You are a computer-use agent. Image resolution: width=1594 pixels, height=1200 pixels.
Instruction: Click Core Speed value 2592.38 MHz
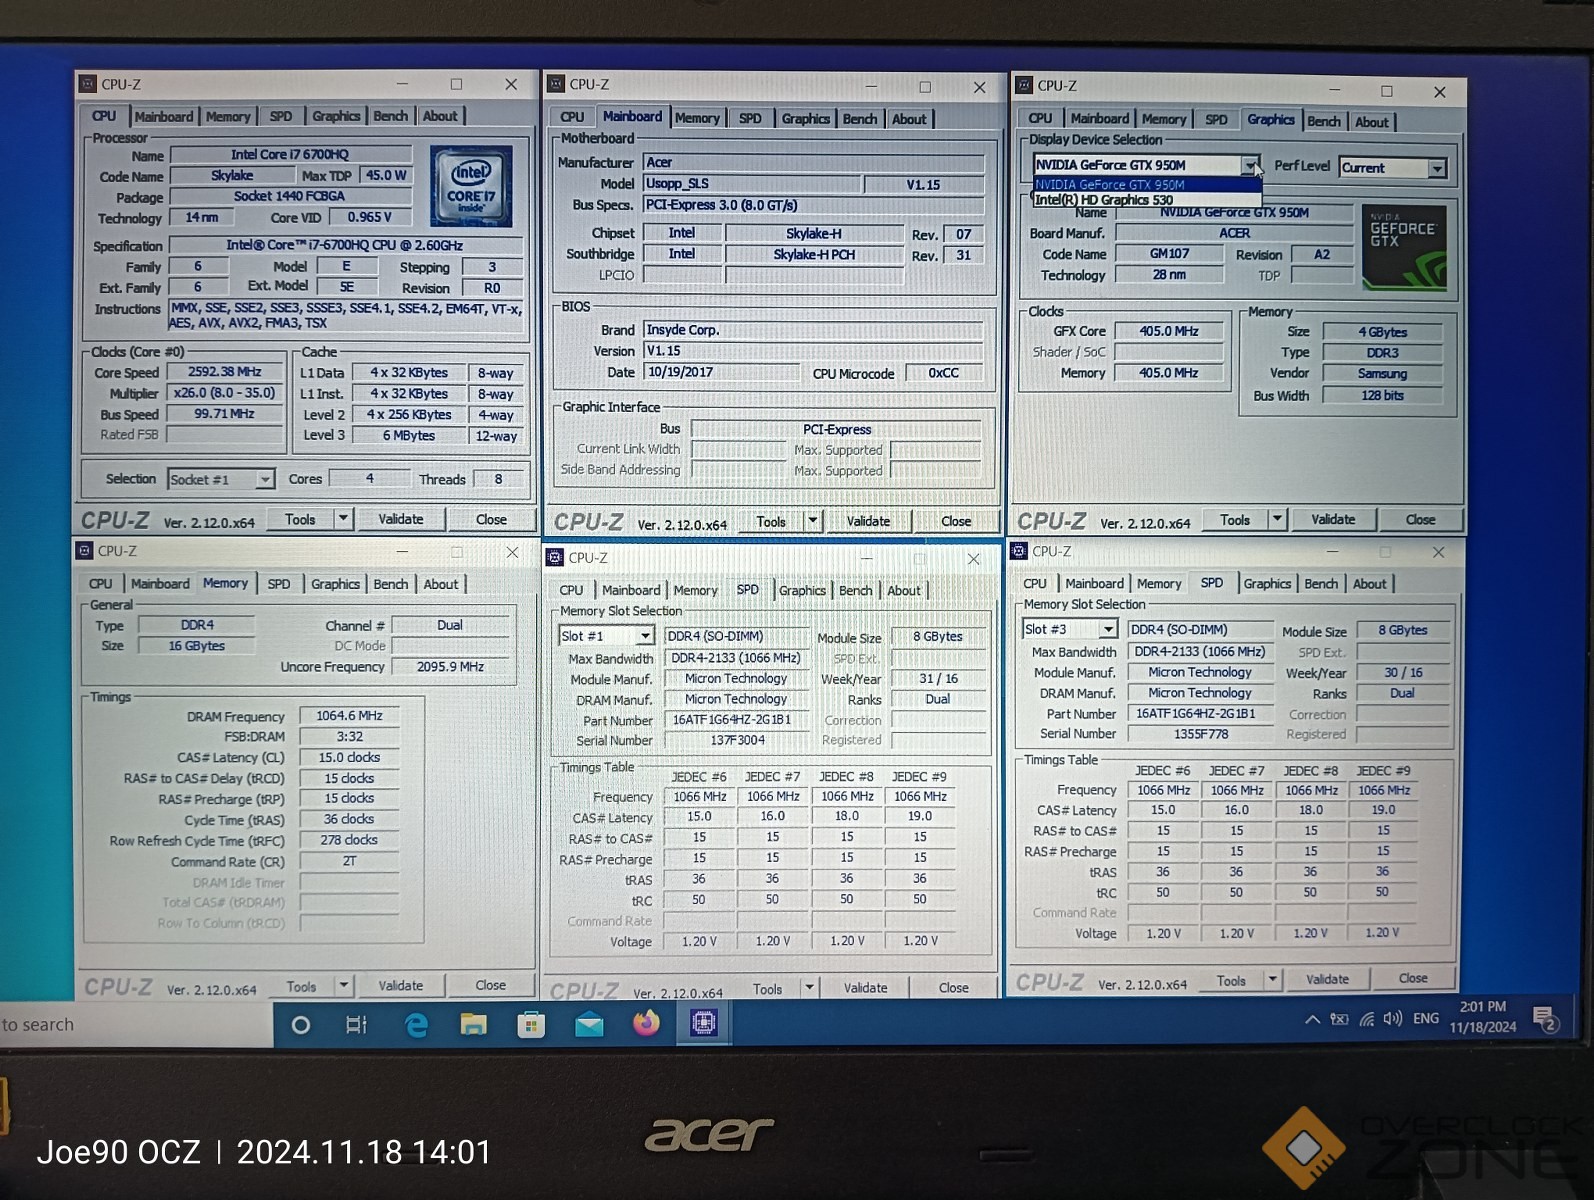tap(225, 372)
